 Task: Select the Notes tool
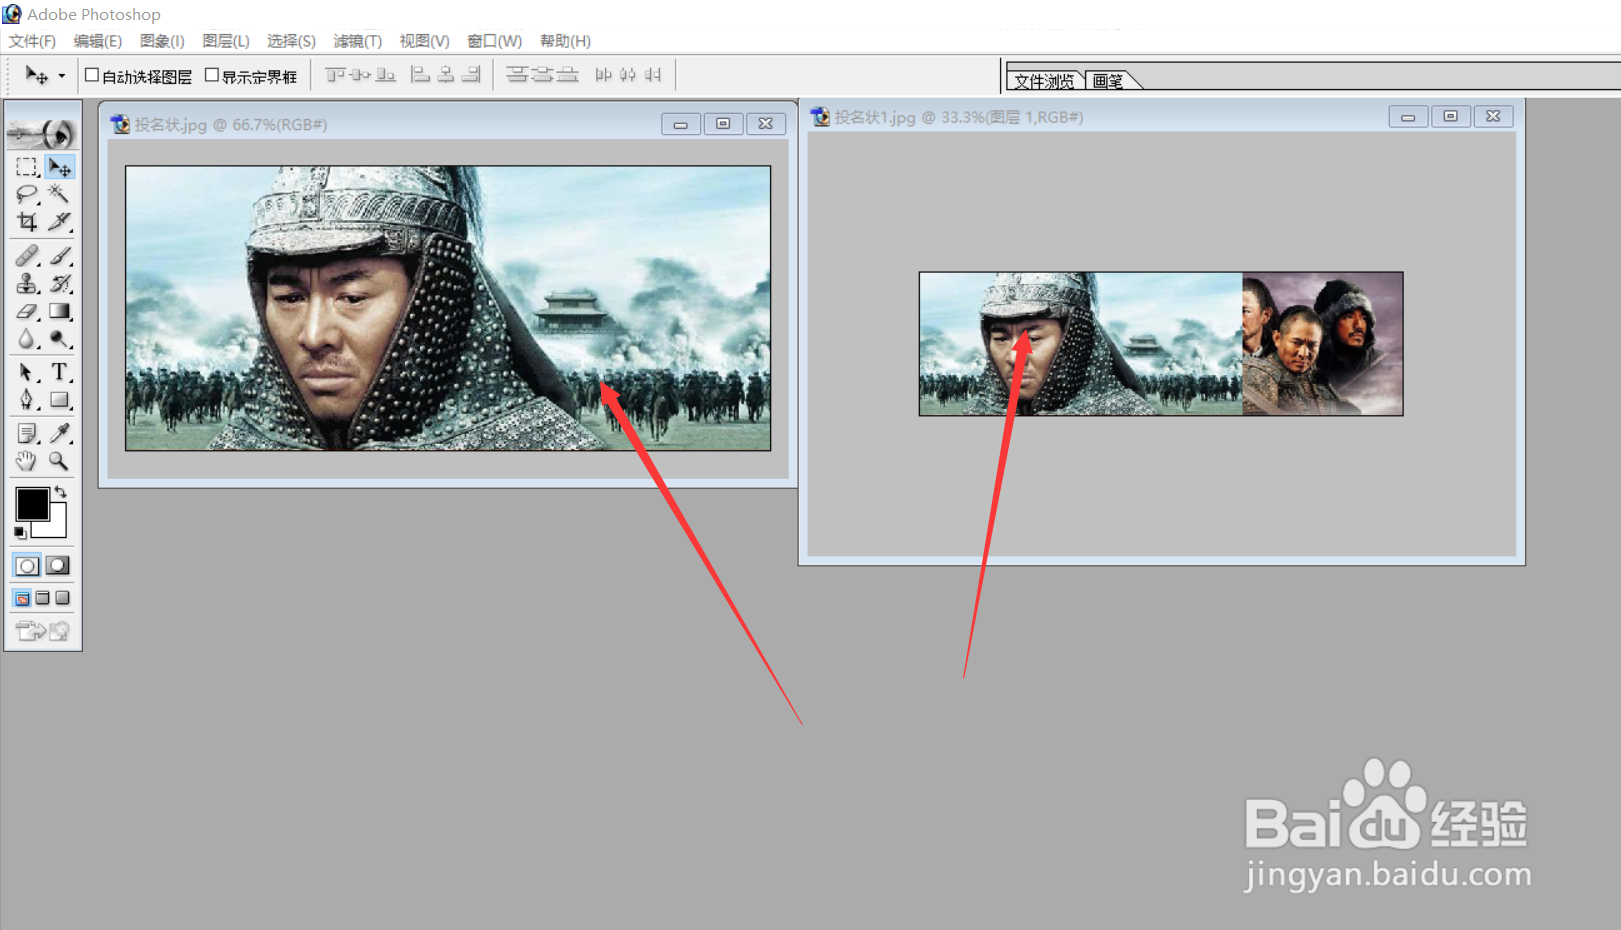(27, 433)
